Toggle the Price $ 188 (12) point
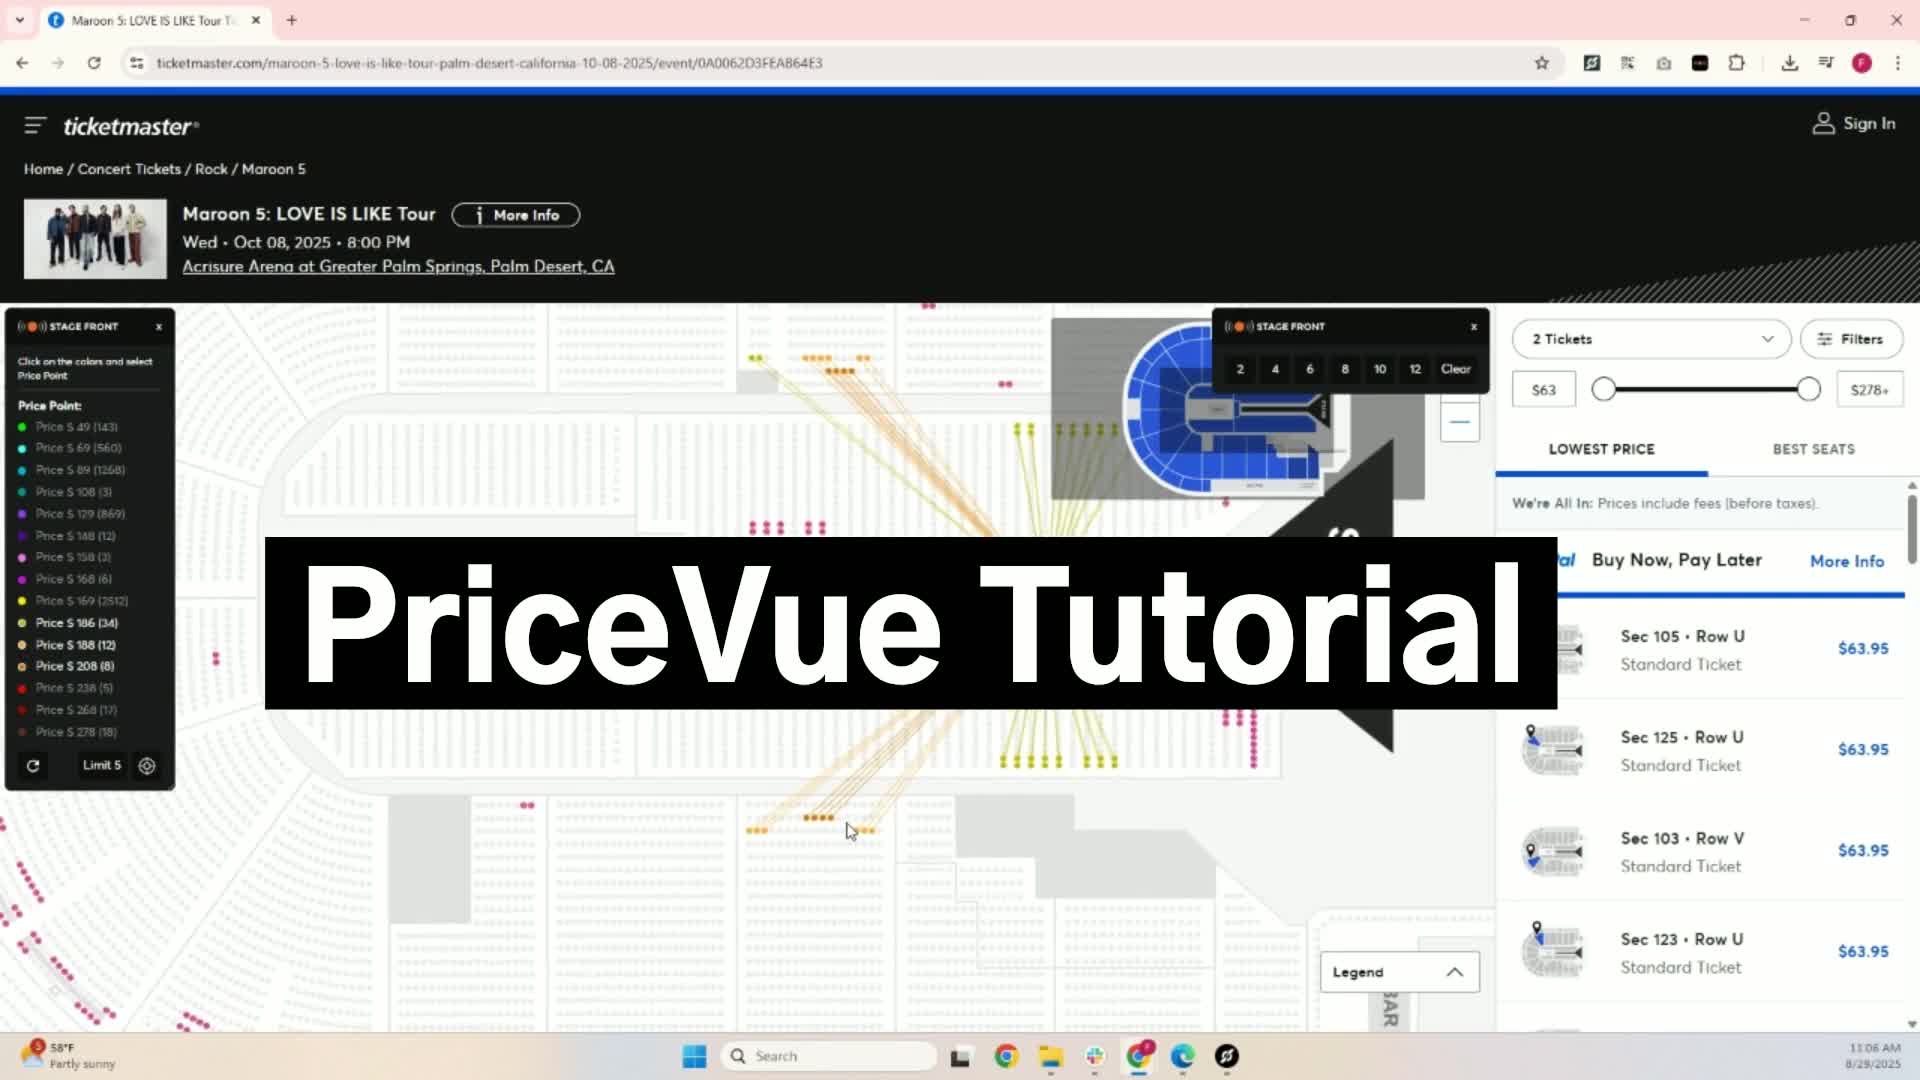This screenshot has height=1080, width=1920. pos(67,645)
